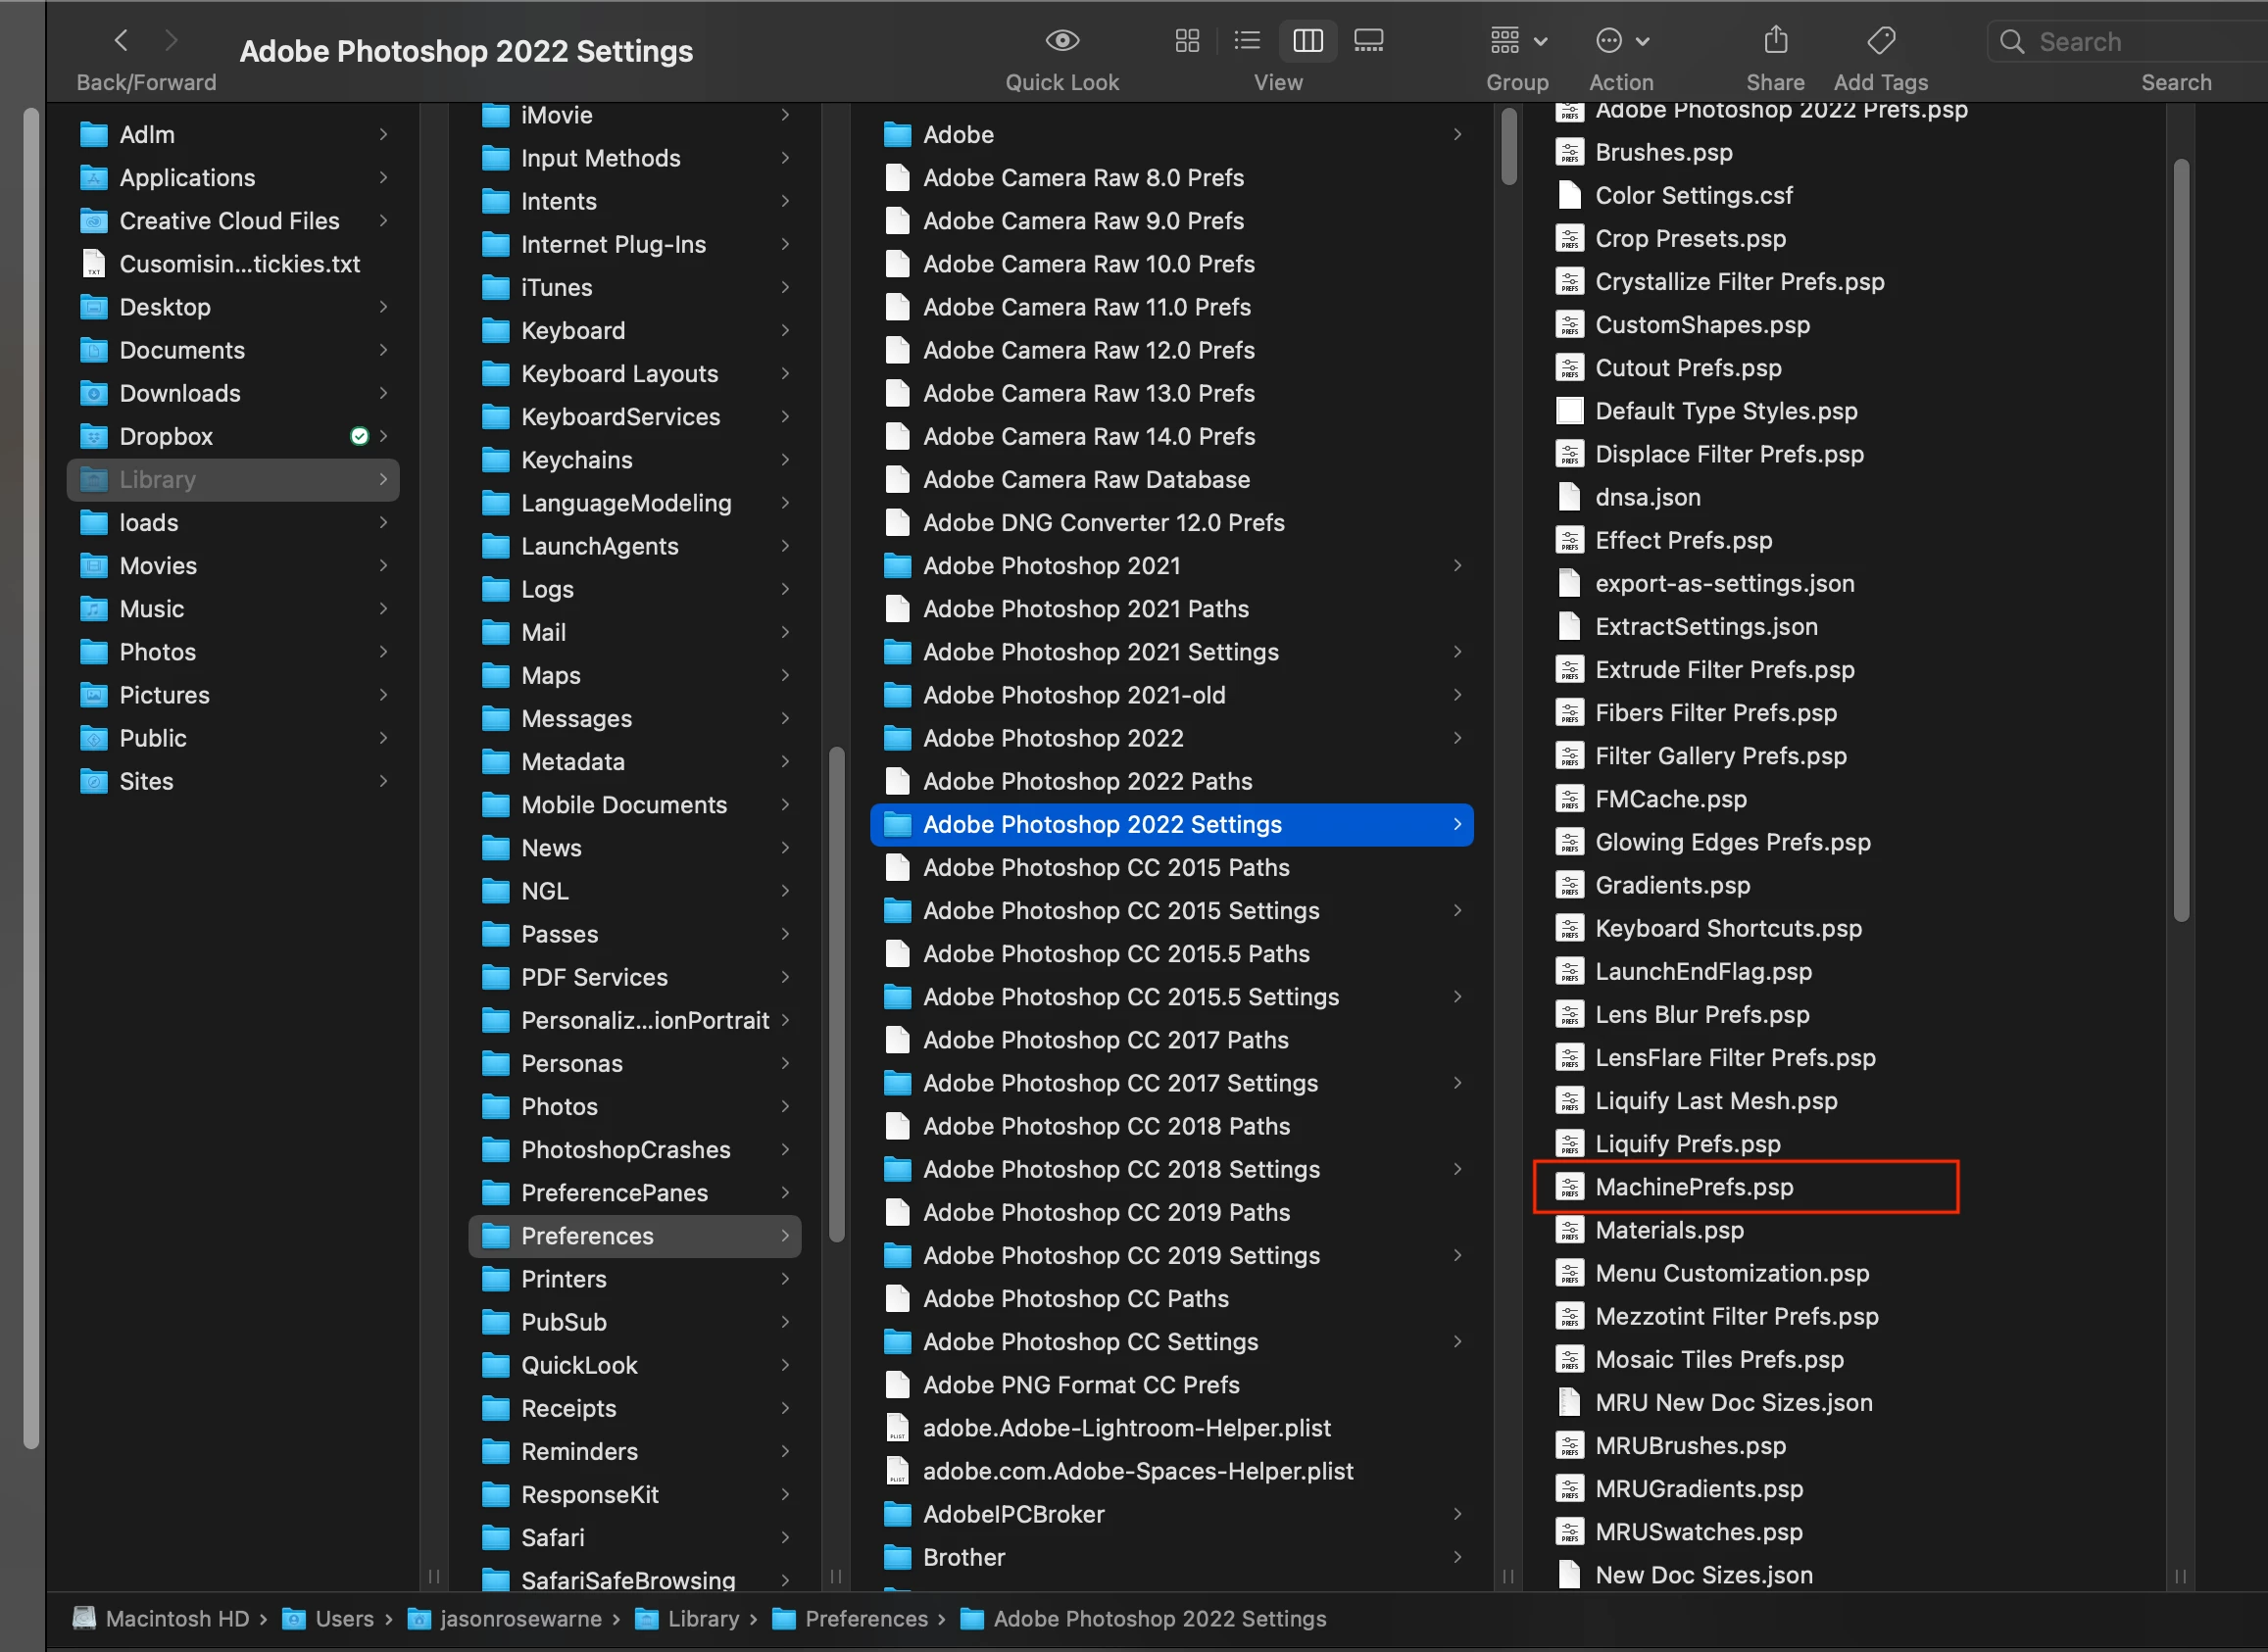Image resolution: width=2268 pixels, height=1652 pixels.
Task: Switch to gallery view
Action: [1368, 41]
